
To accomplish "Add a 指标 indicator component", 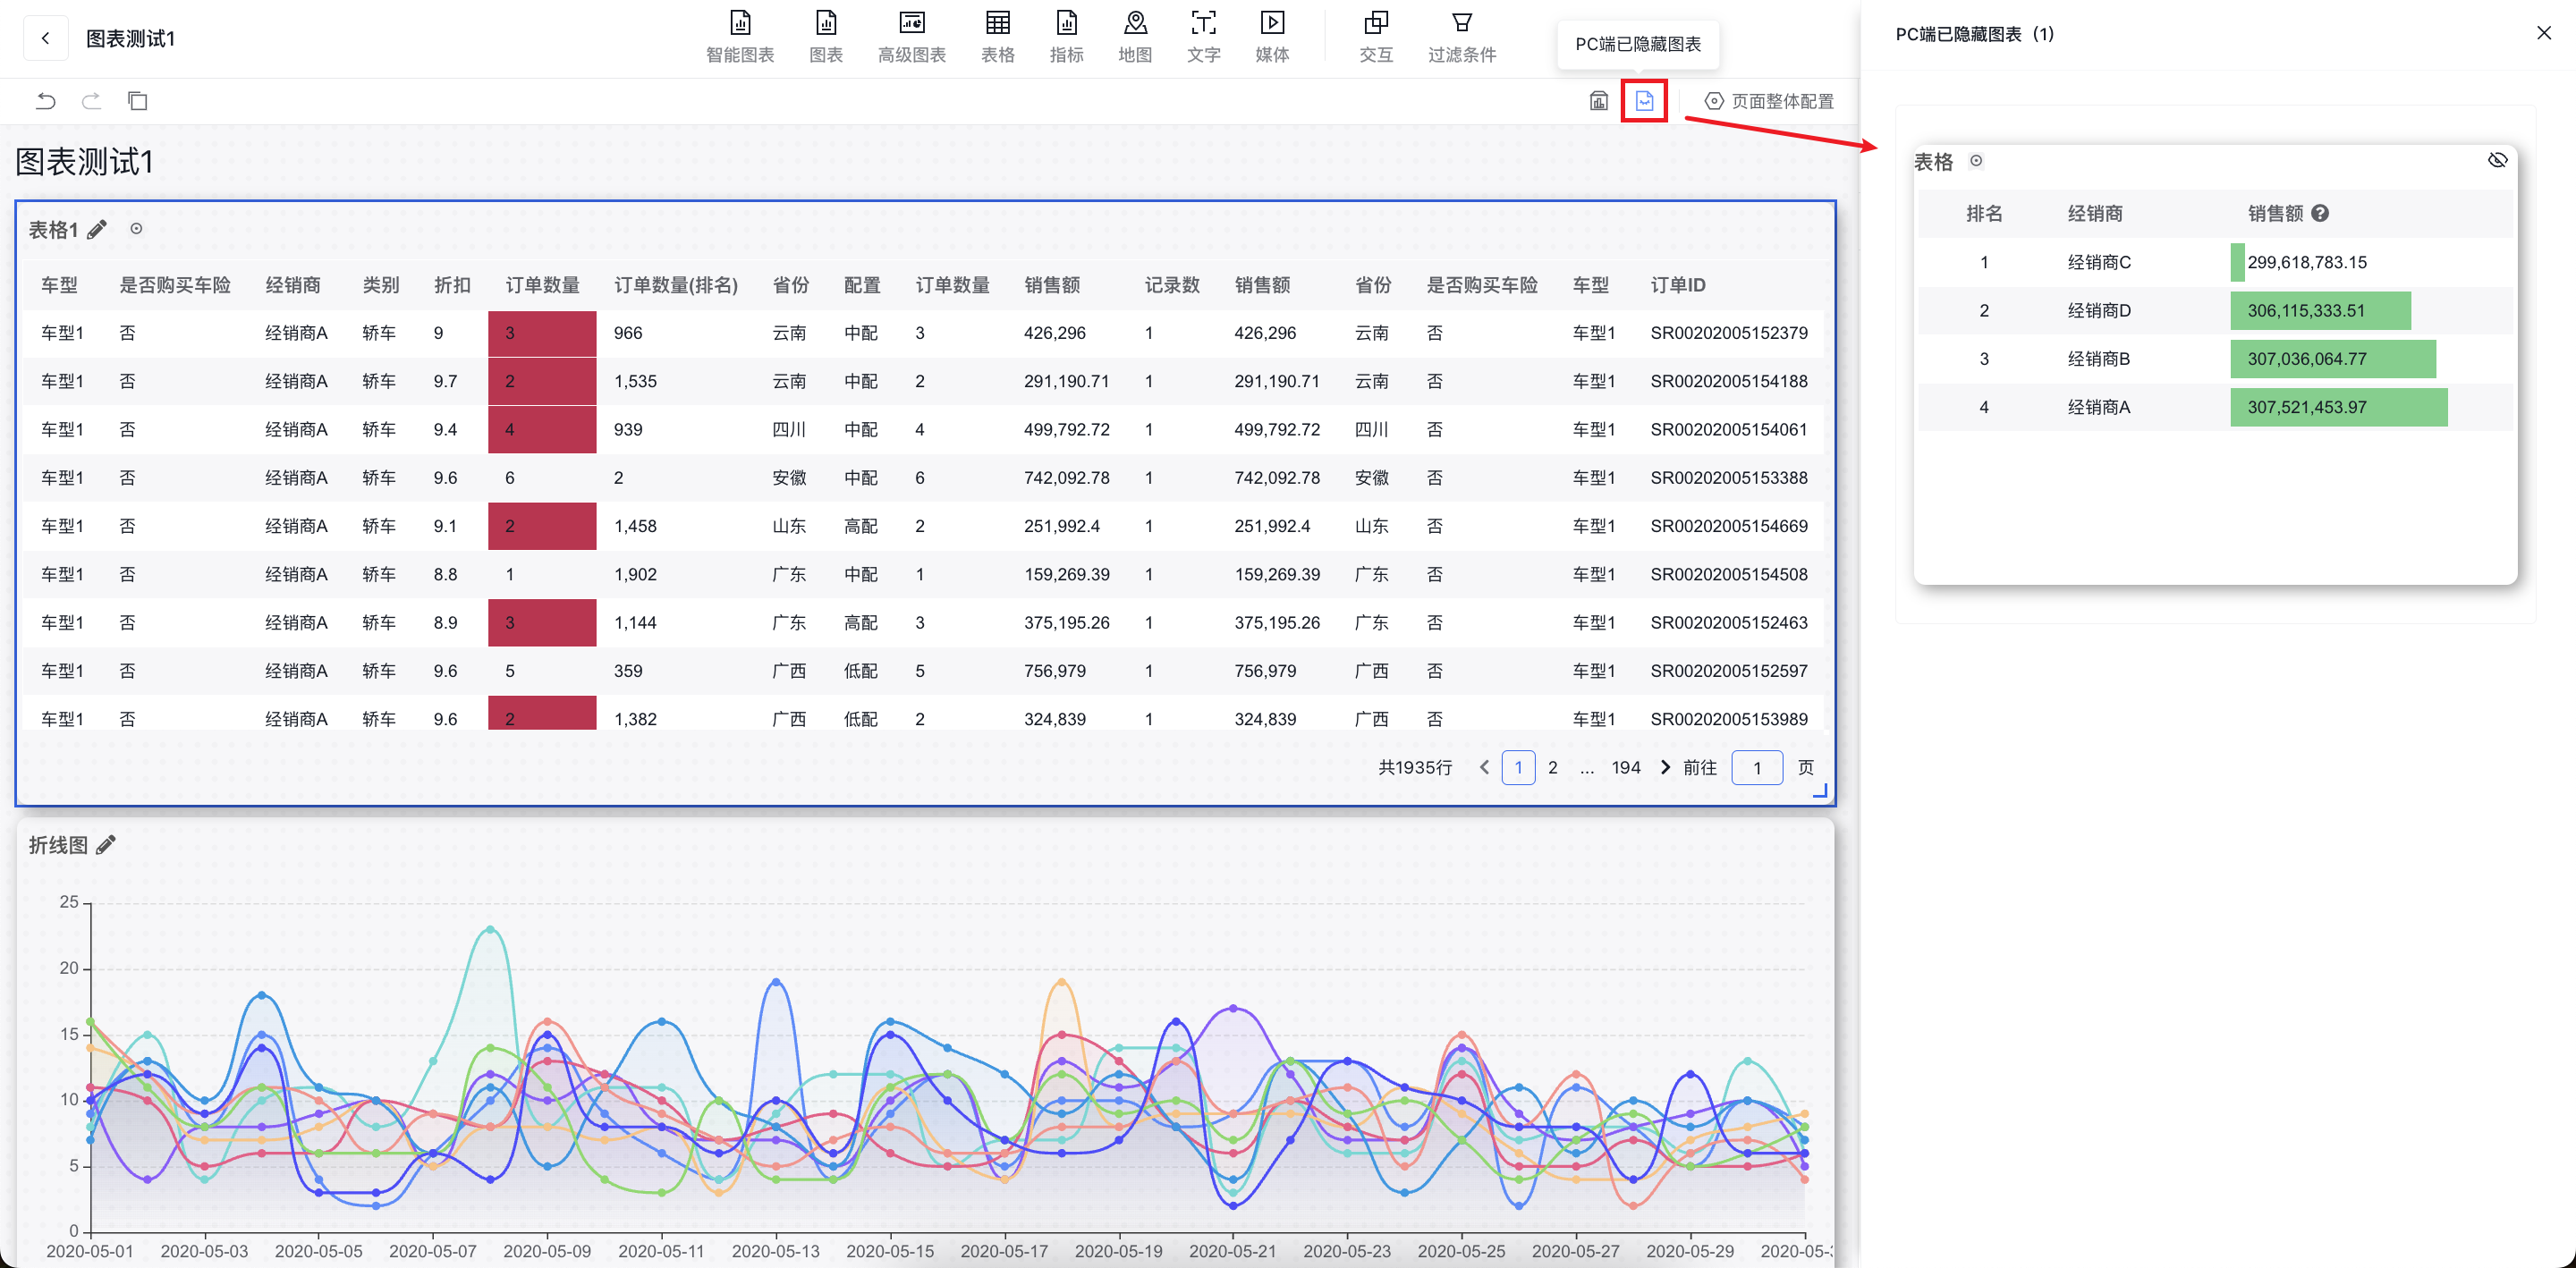I will (x=1067, y=37).
